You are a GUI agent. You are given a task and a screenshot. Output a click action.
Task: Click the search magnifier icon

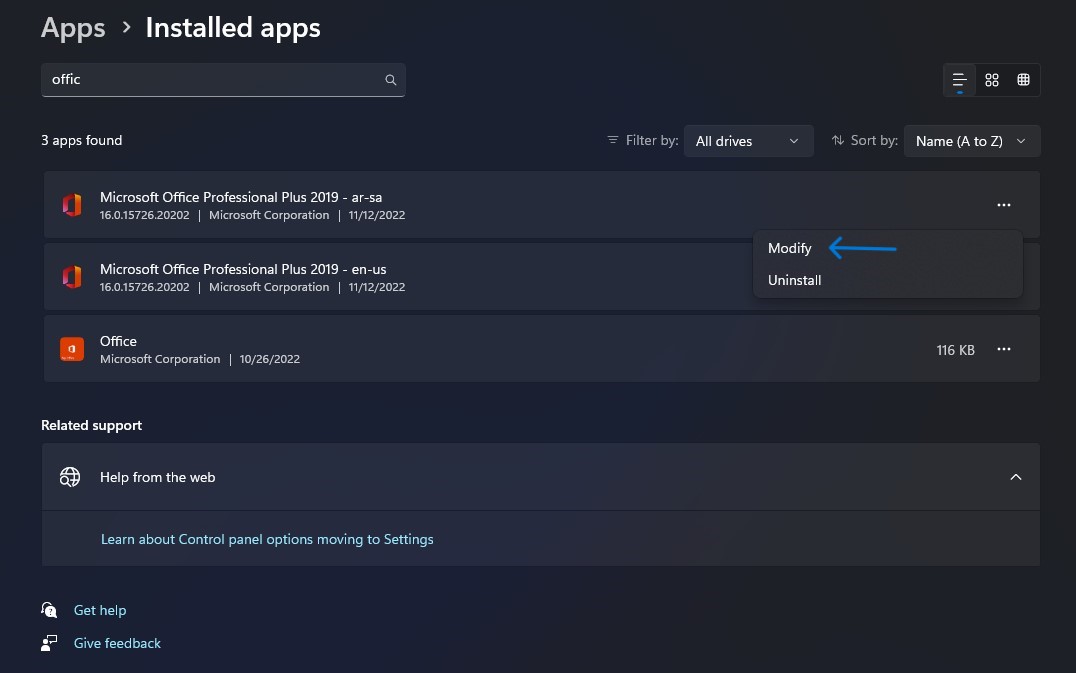click(391, 80)
